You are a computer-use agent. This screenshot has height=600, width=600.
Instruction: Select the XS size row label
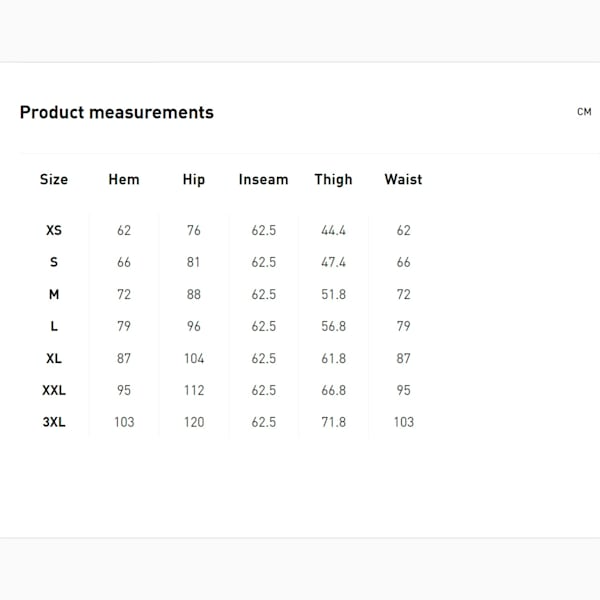(54, 230)
